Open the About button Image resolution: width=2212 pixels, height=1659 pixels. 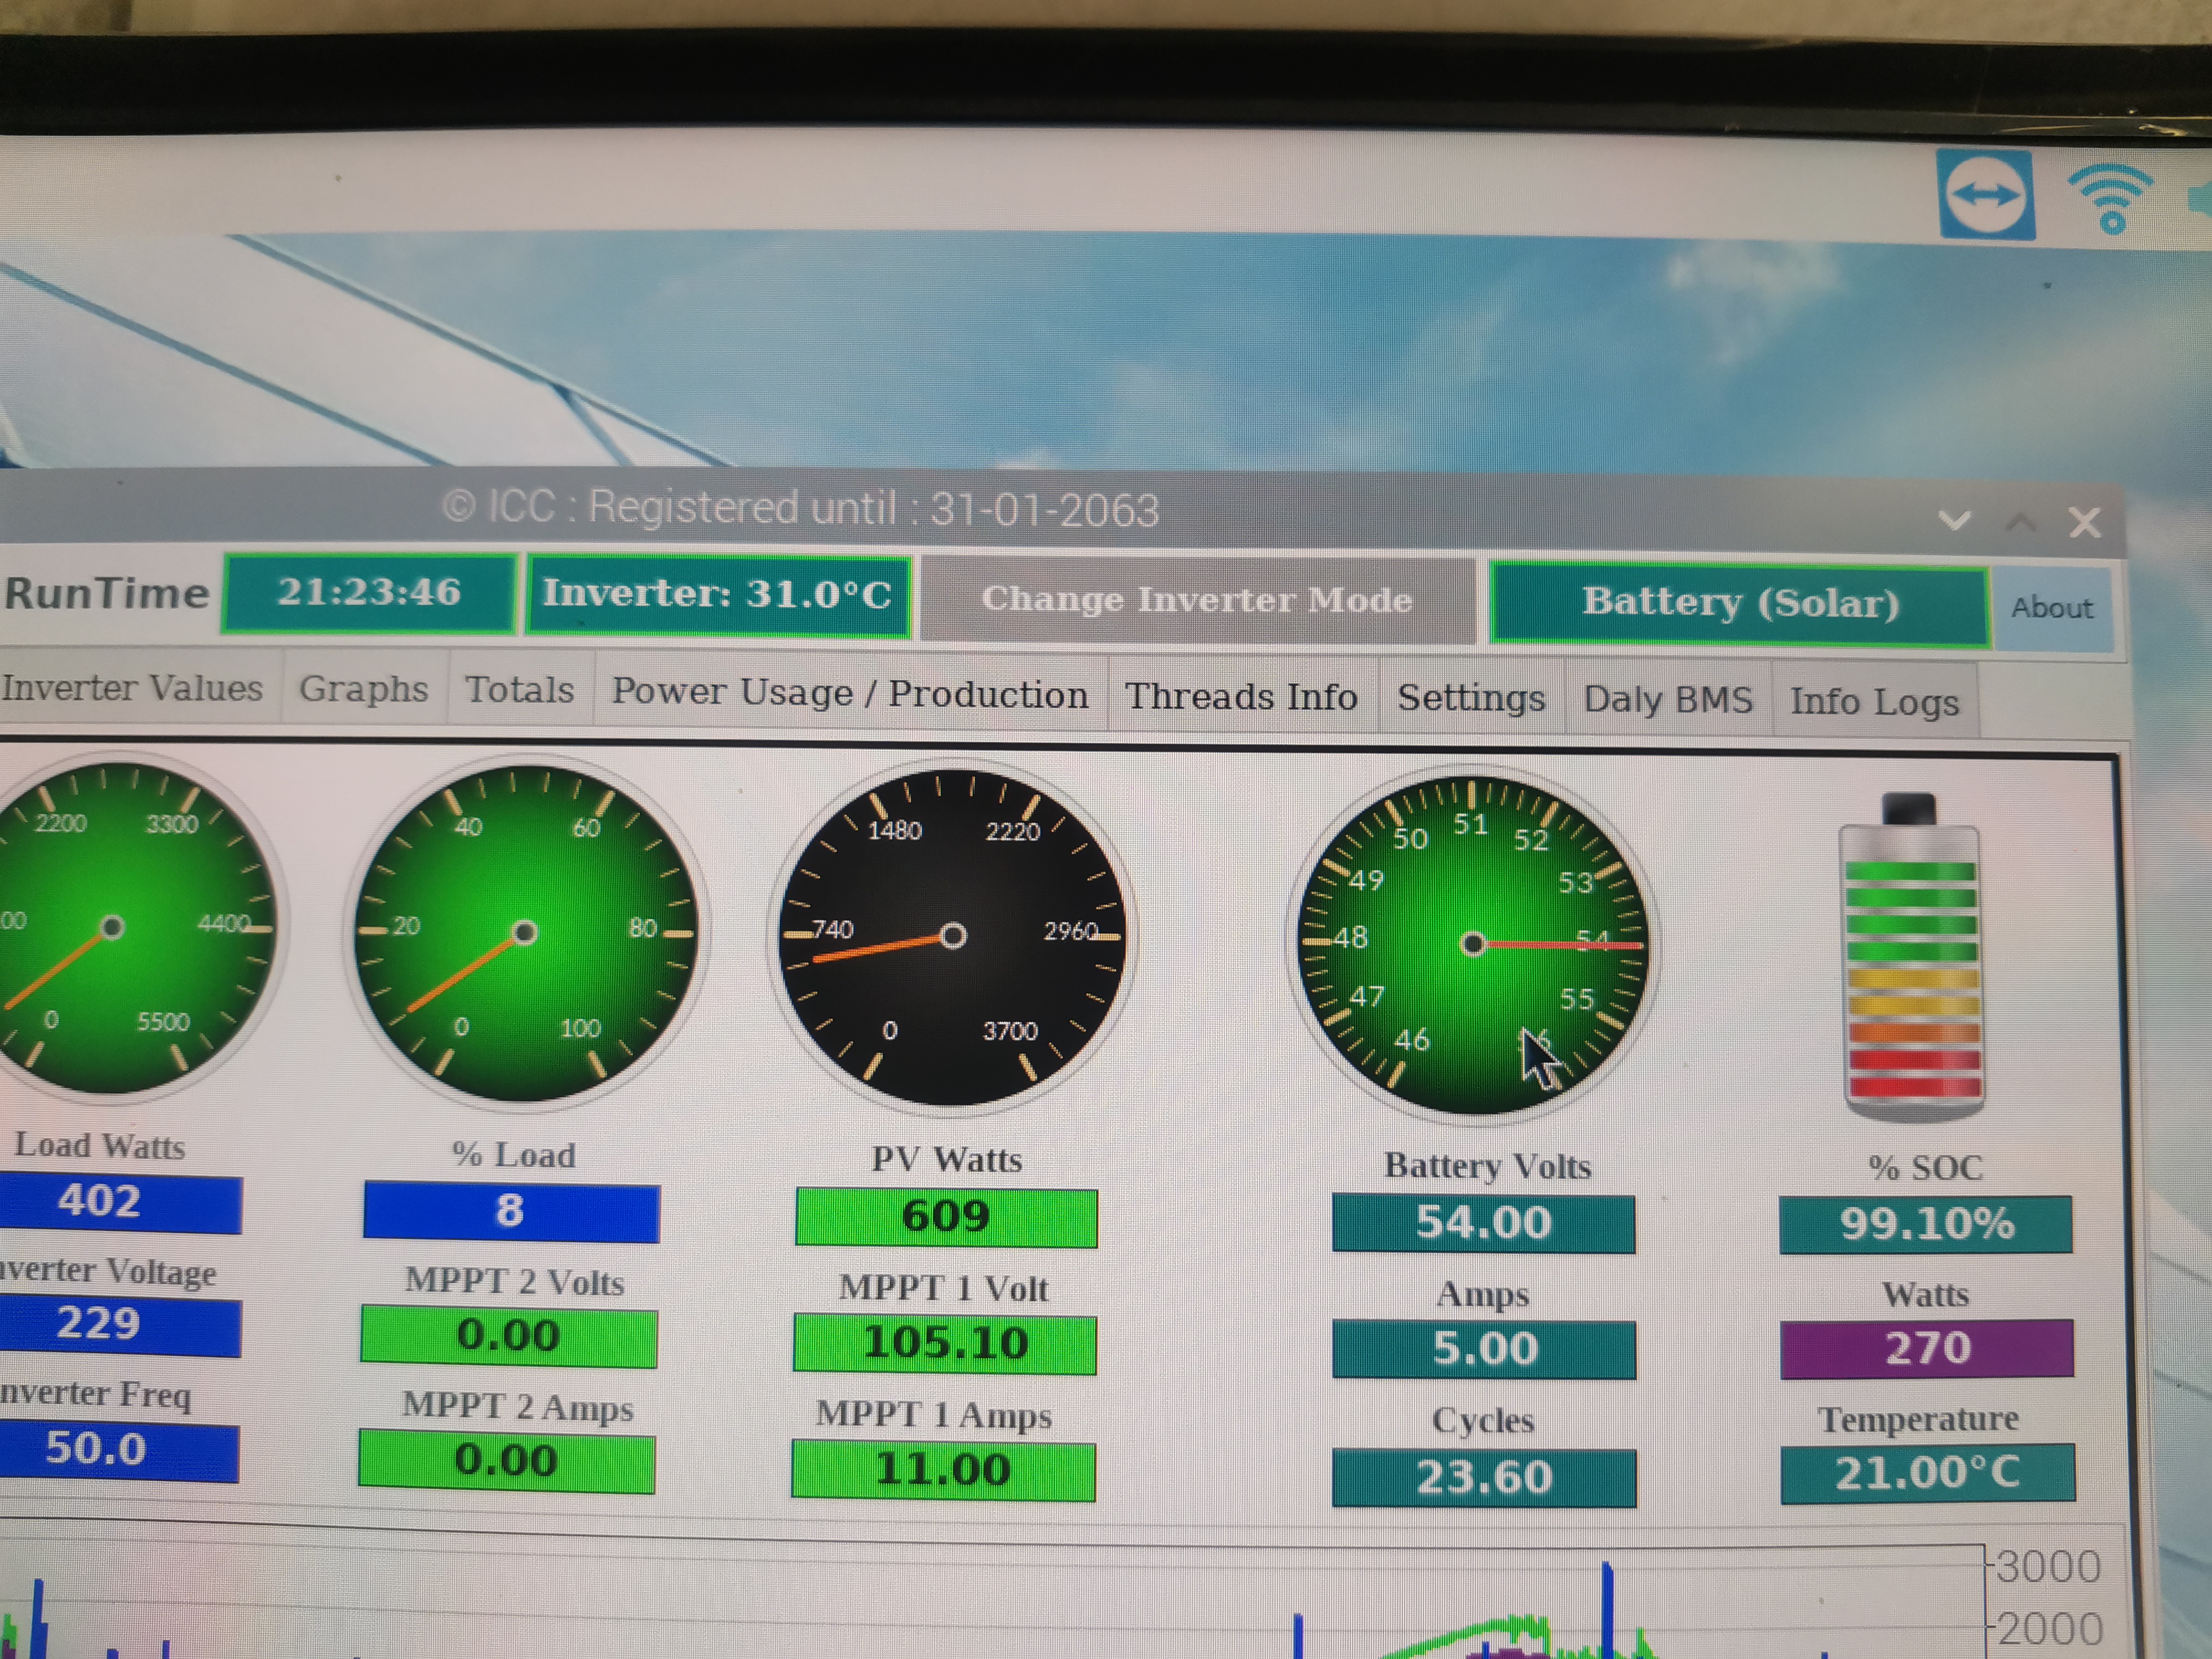pyautogui.click(x=2051, y=608)
